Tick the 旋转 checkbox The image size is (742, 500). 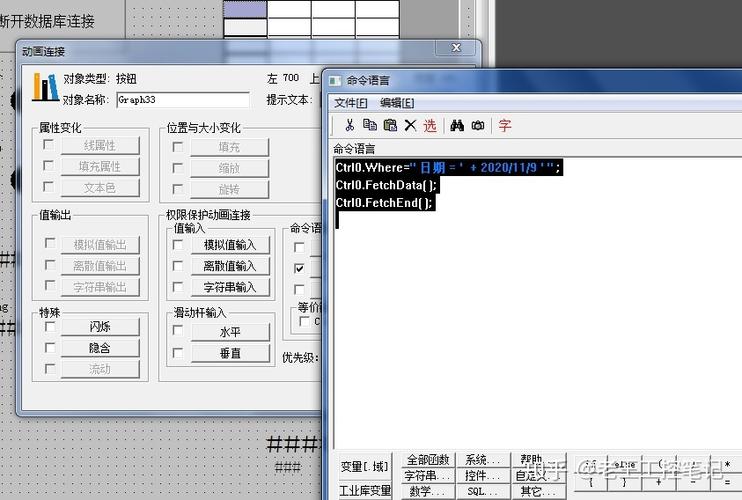point(178,189)
